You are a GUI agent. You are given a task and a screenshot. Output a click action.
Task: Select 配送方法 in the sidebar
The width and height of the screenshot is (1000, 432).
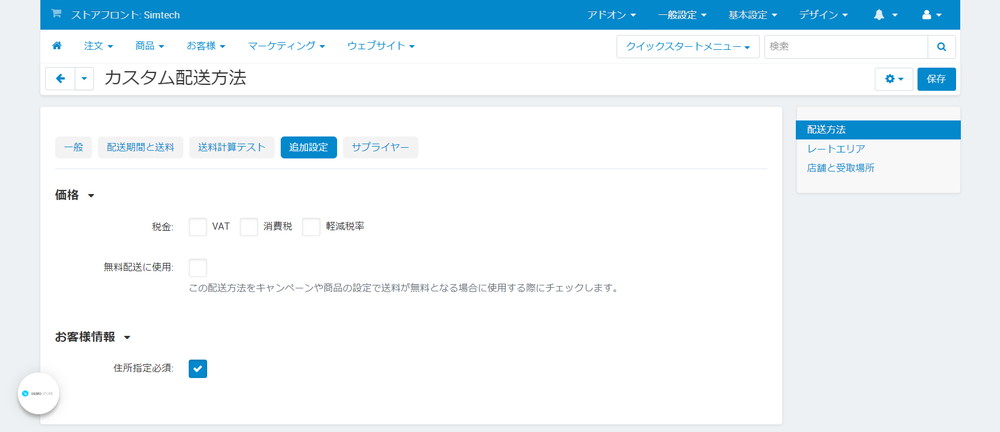coord(878,130)
